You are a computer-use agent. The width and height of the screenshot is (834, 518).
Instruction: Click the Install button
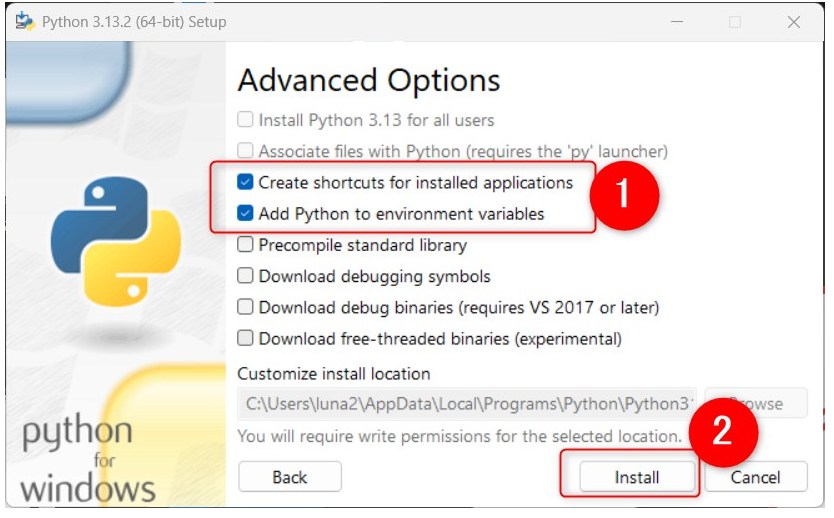click(x=637, y=477)
